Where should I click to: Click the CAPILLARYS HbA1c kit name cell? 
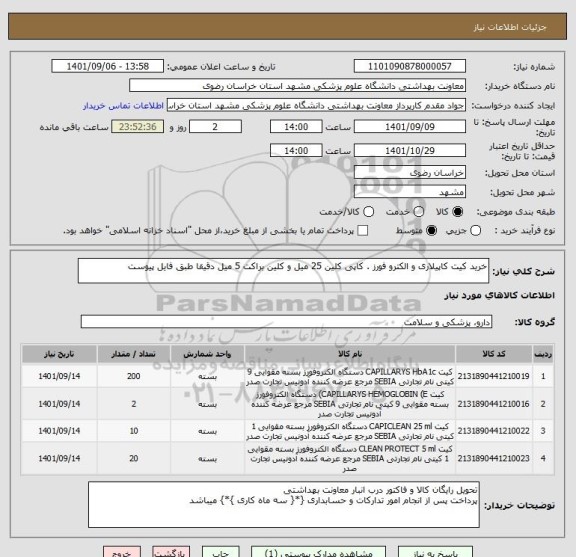coord(350,377)
